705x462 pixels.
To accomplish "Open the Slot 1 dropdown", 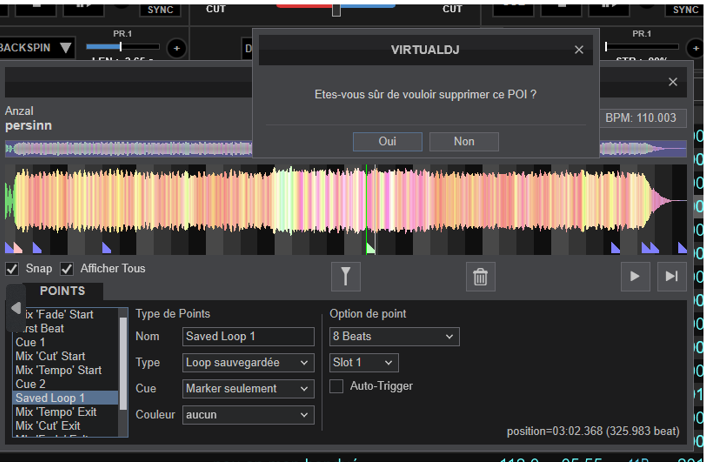I will [x=364, y=363].
